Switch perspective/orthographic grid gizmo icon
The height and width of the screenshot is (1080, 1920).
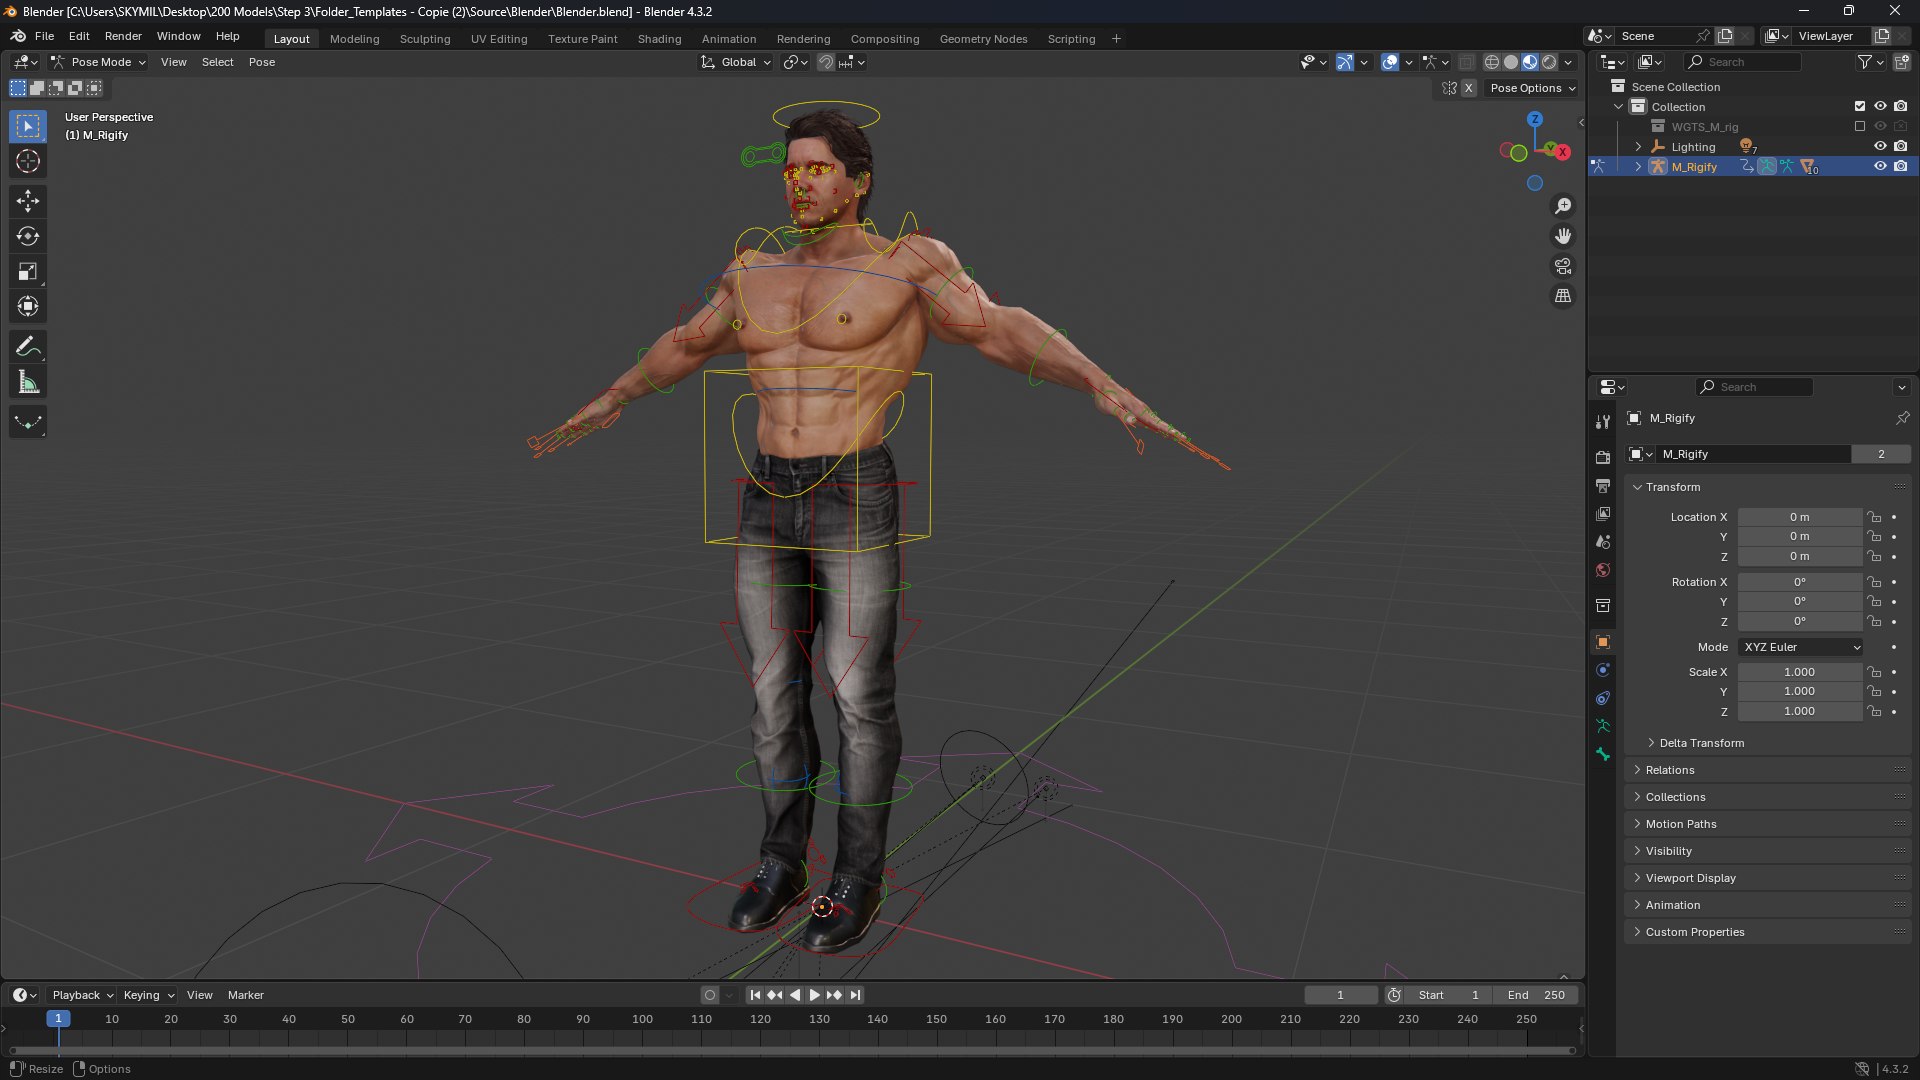pos(1563,296)
